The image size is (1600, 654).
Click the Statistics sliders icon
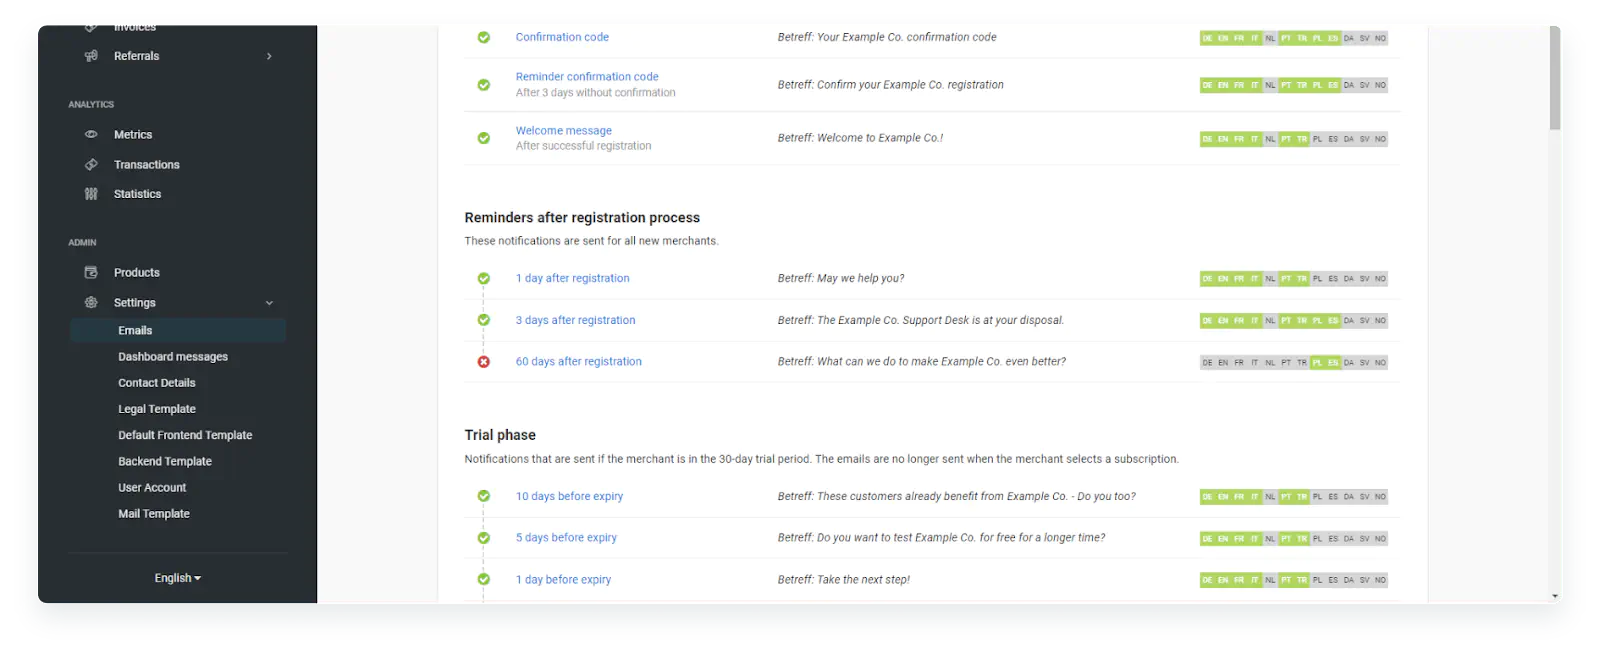coord(91,194)
